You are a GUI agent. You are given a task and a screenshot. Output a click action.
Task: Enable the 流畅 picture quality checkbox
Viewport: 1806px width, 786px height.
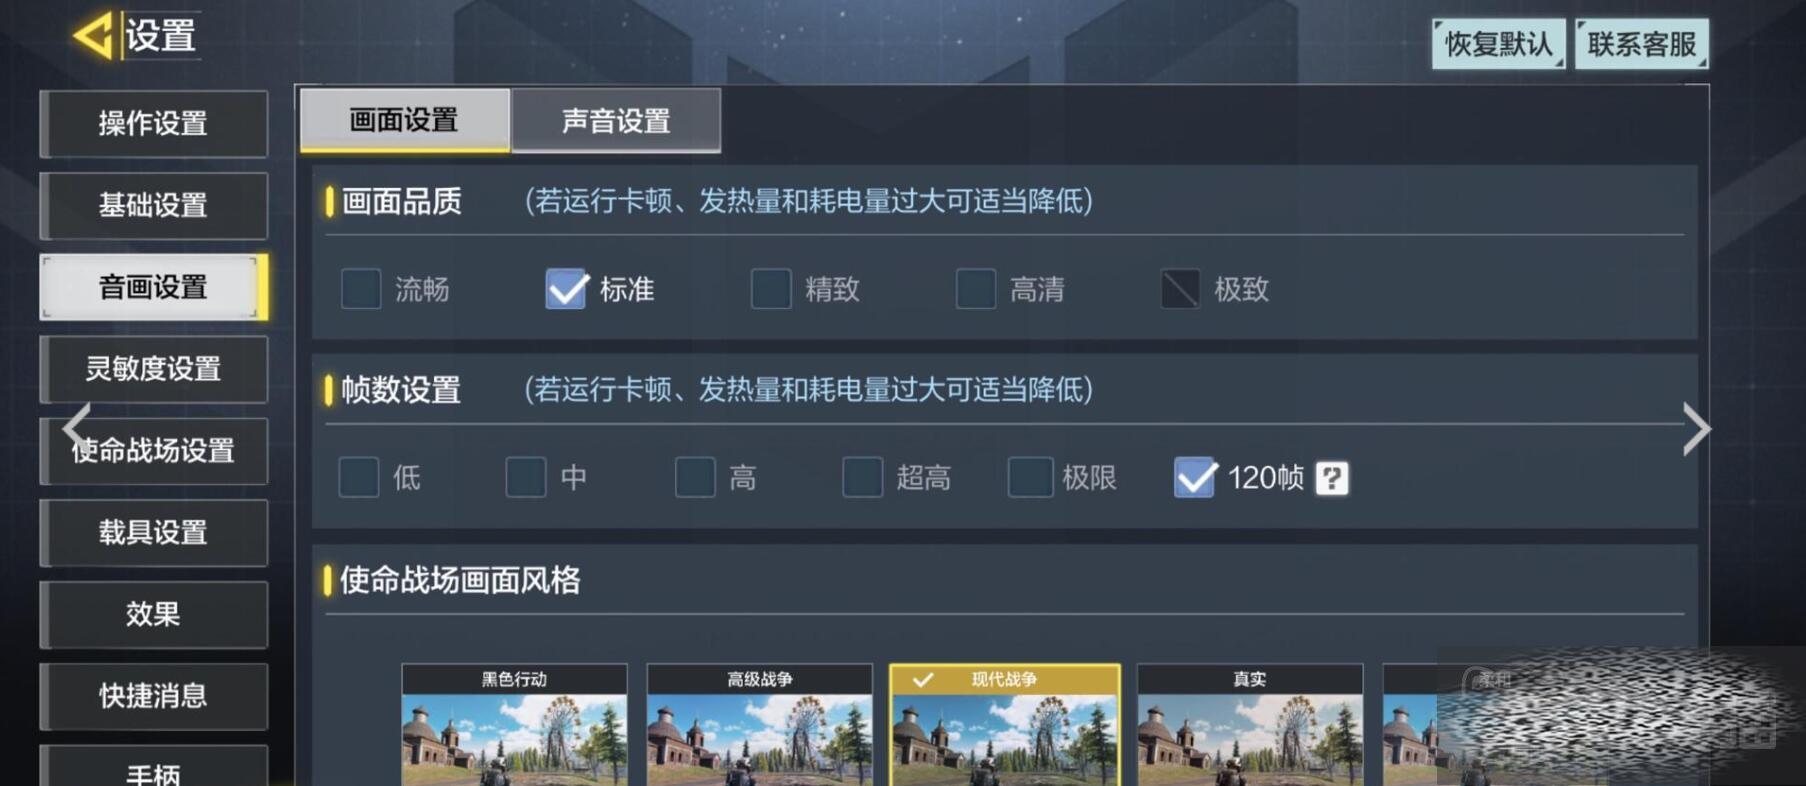coord(361,289)
